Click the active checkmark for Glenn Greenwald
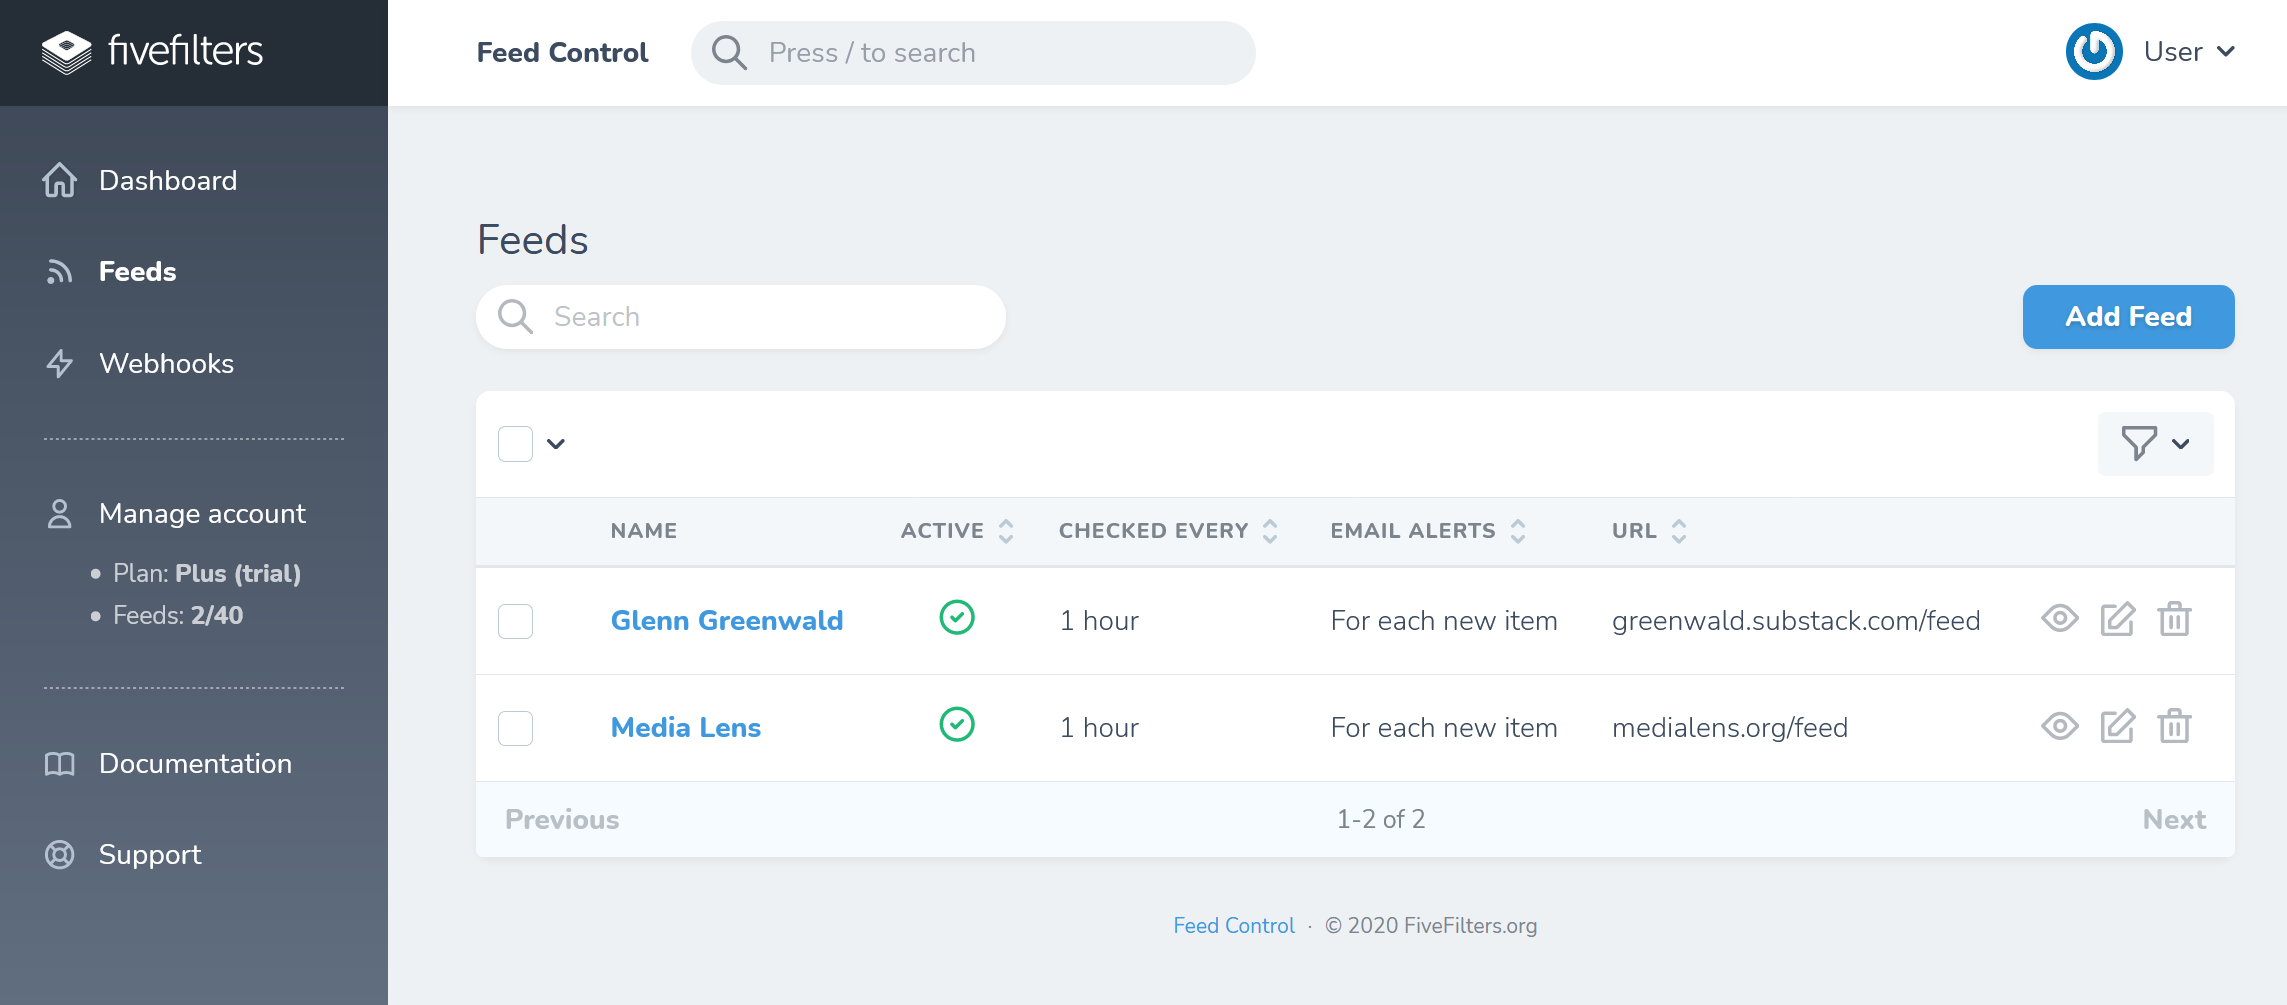Image resolution: width=2287 pixels, height=1005 pixels. (x=957, y=618)
